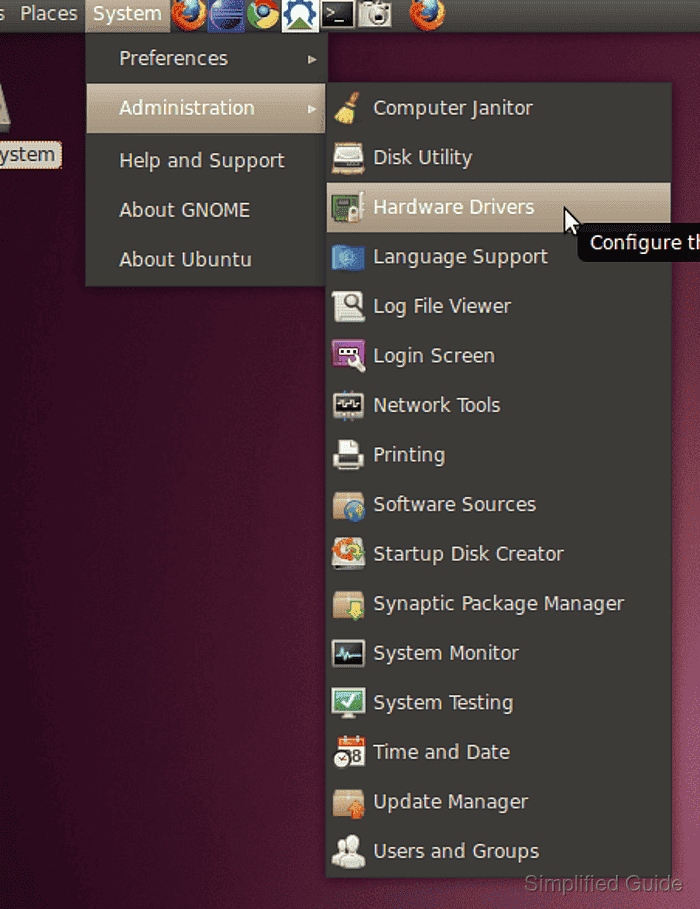Open Computer Janitor broom icon
700x909 pixels.
347,108
